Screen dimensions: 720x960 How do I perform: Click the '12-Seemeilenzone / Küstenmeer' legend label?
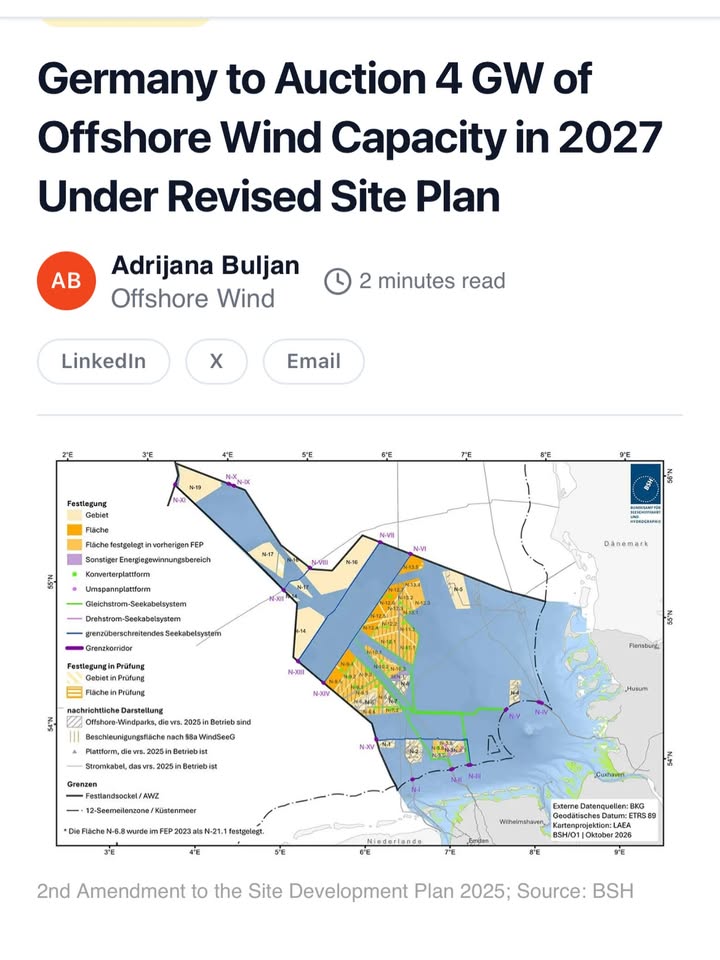click(141, 811)
